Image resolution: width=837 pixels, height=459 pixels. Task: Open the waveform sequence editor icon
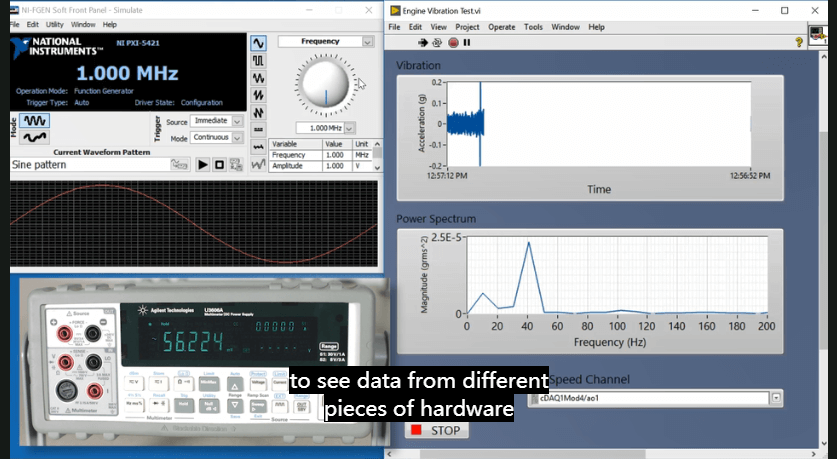click(x=236, y=165)
